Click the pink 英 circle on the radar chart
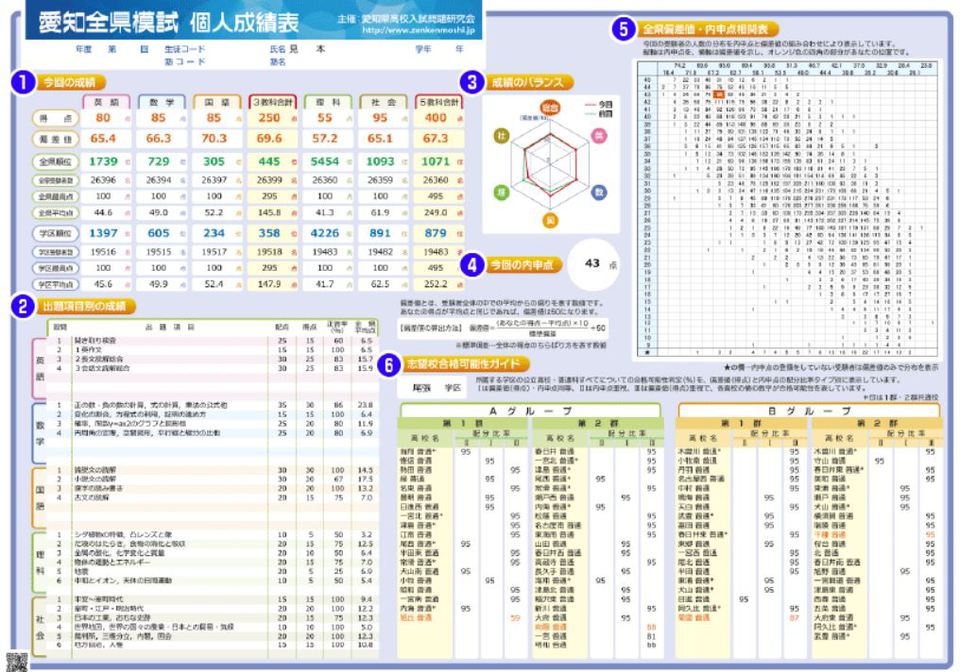 coord(599,135)
